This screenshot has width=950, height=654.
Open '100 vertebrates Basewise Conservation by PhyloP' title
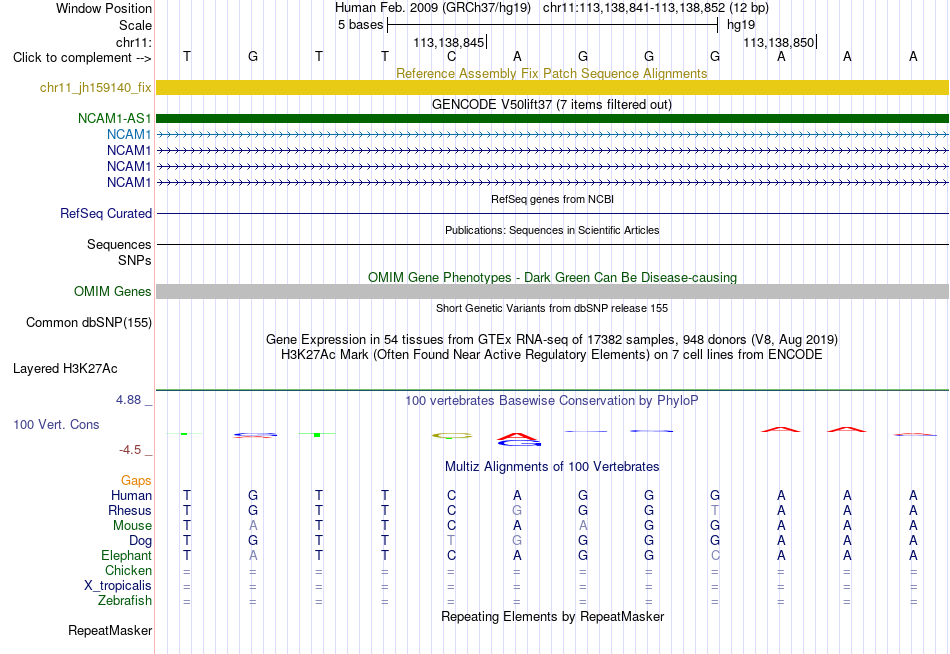coord(551,401)
